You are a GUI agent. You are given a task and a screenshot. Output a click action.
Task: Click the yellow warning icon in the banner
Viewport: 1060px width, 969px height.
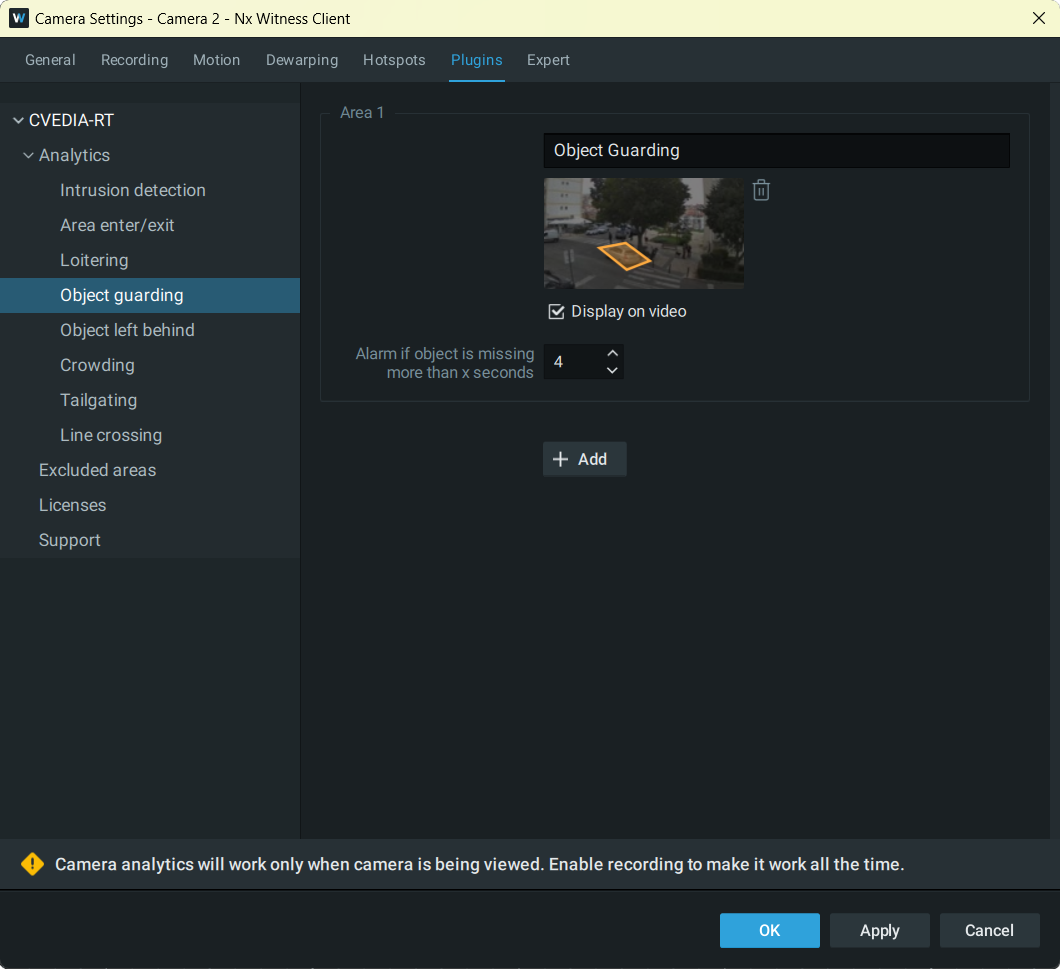(32, 864)
